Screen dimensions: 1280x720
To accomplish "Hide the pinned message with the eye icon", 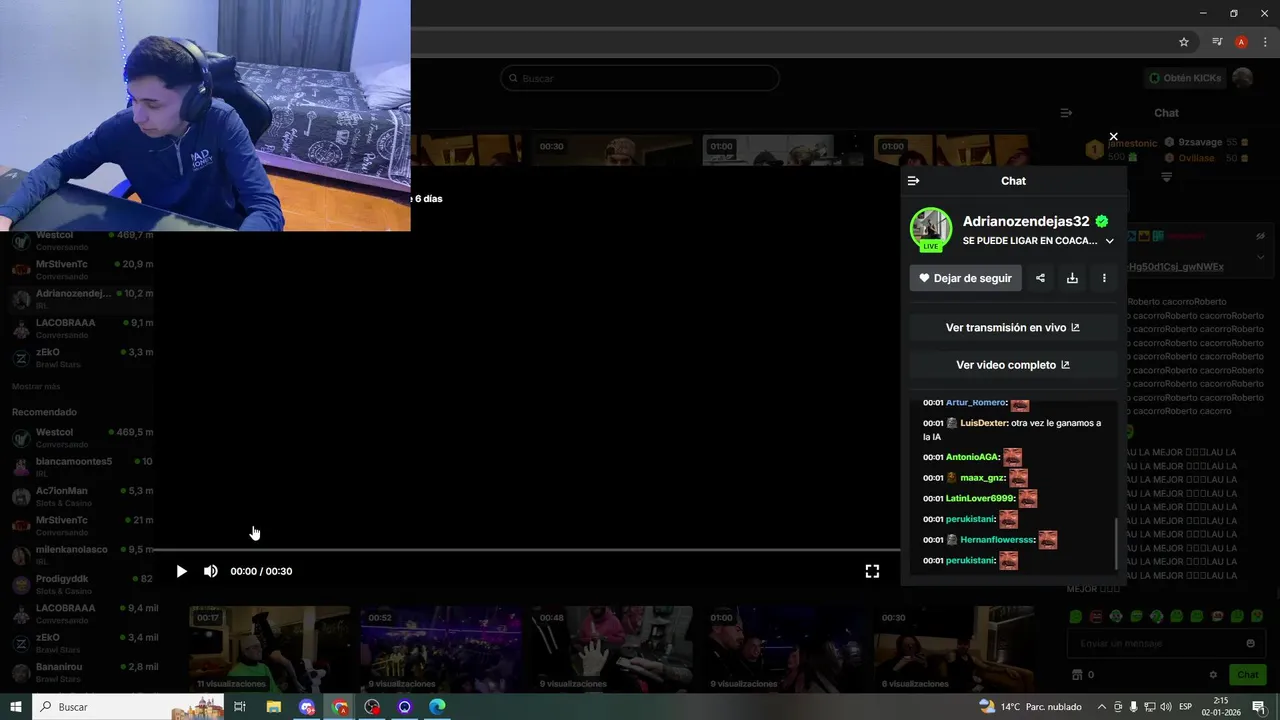I will (1261, 237).
